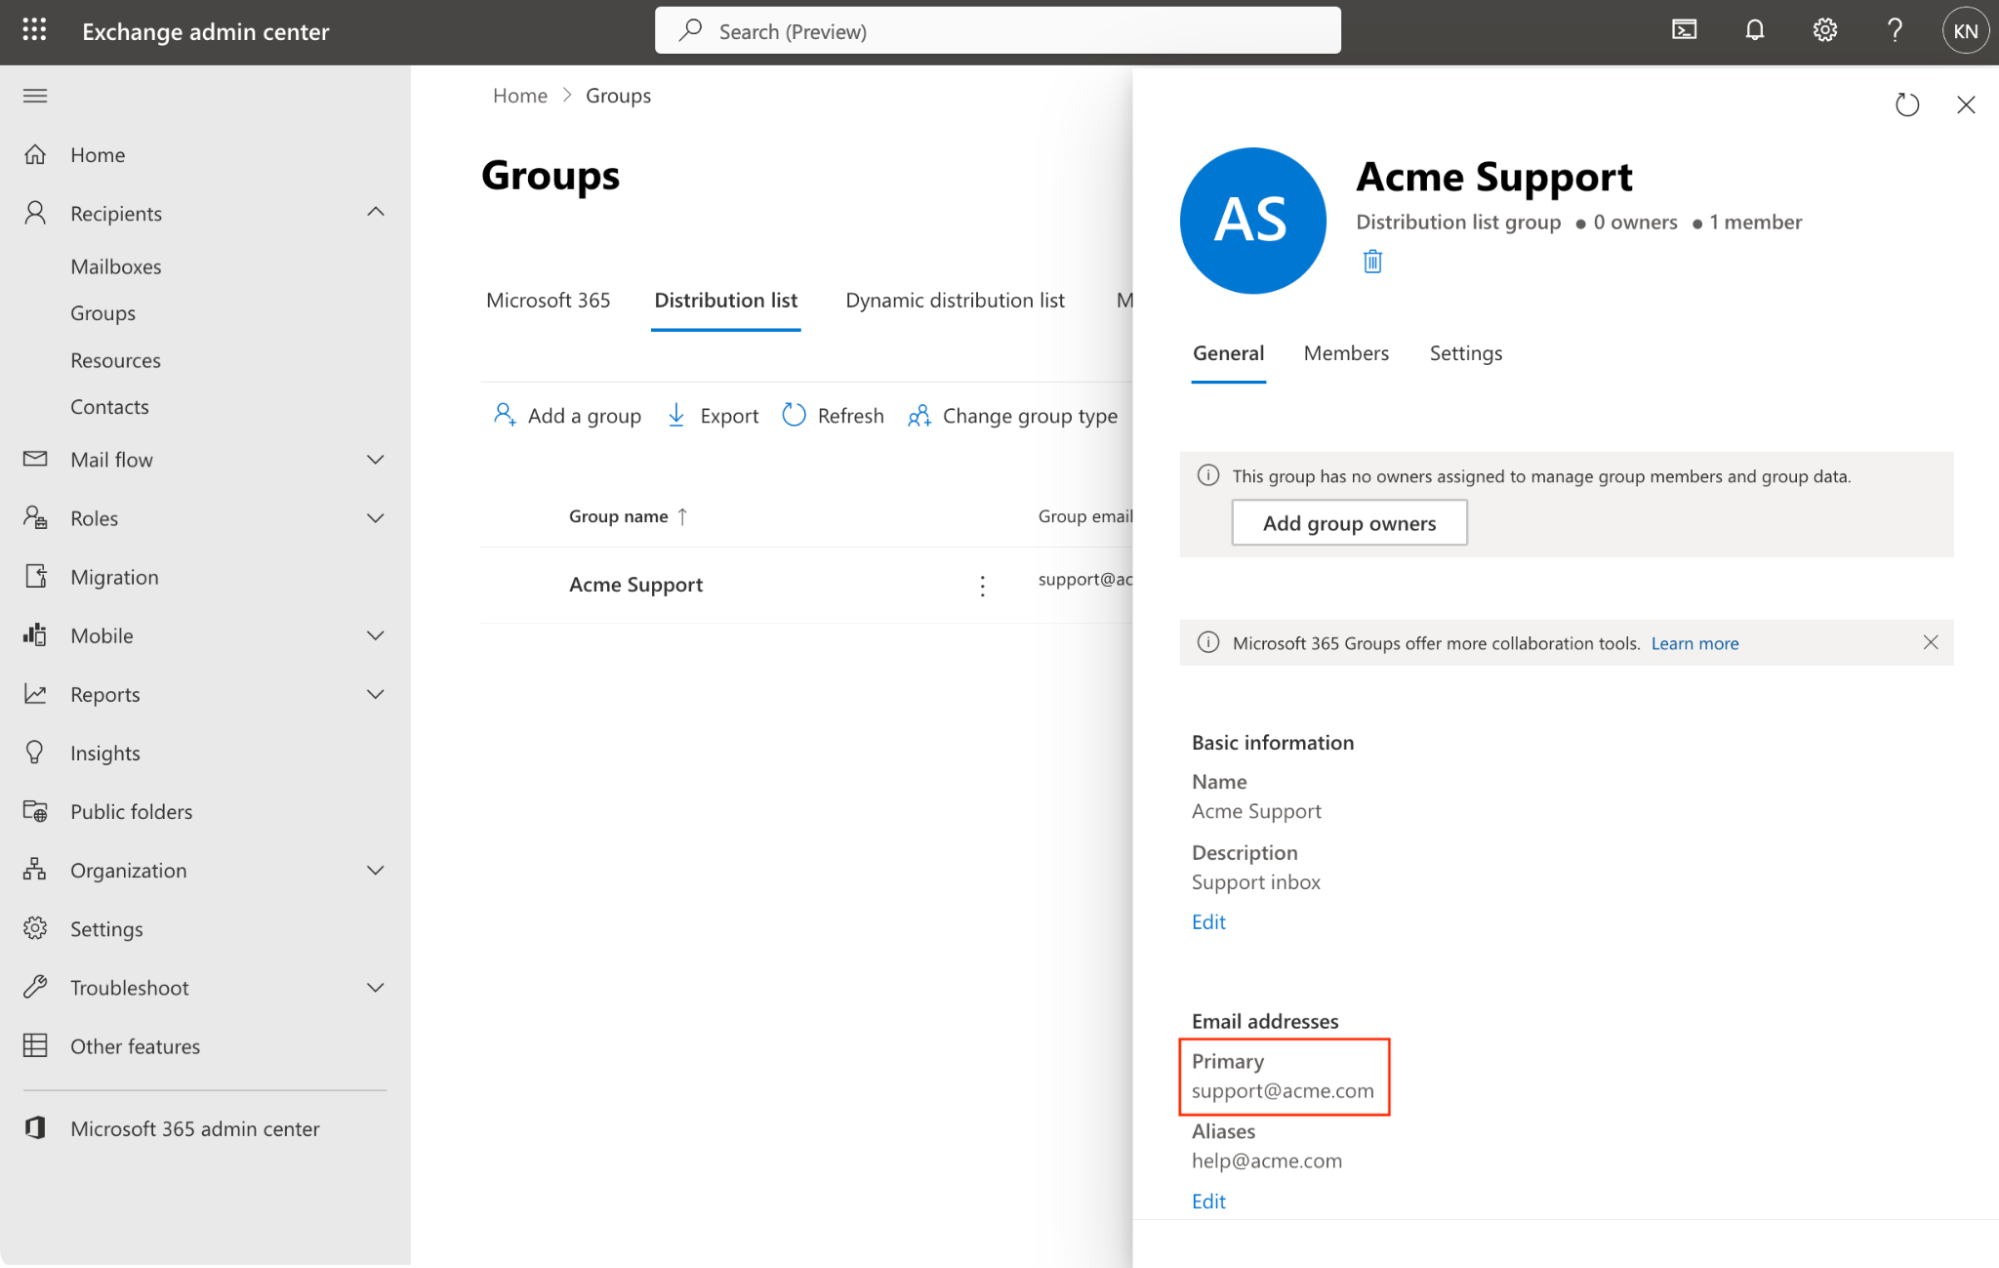
Task: Expand the Mobile section chevron
Action: [375, 635]
